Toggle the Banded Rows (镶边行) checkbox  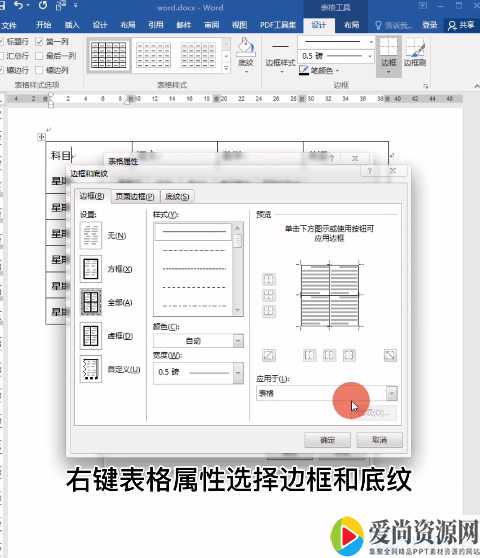pos(1,70)
